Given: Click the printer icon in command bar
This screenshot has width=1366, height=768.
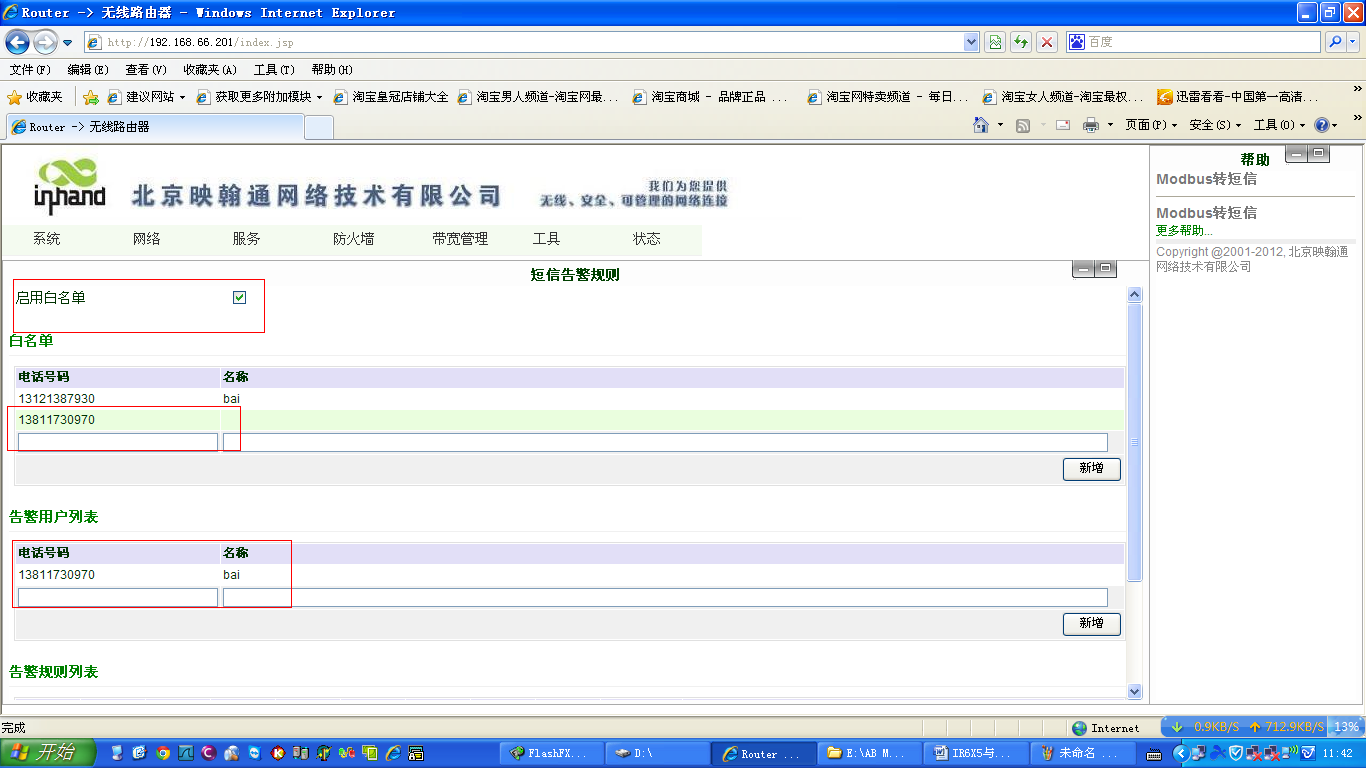Looking at the screenshot, I should point(1091,125).
